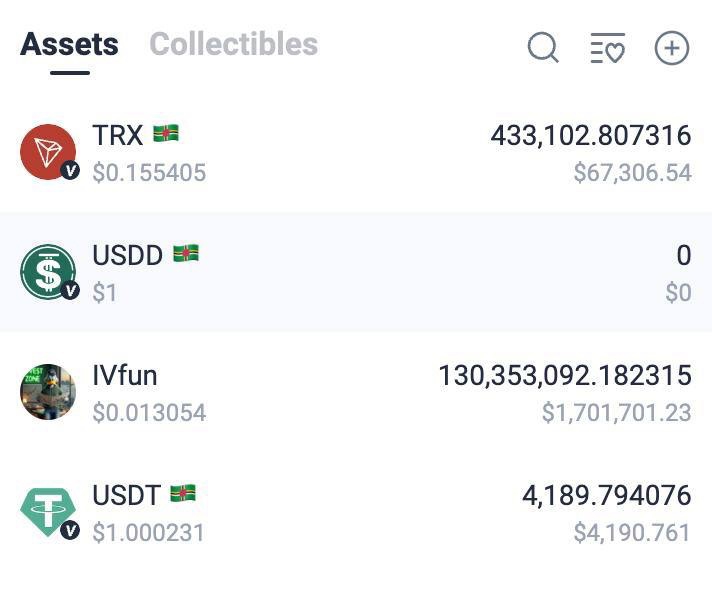Switch to the Collectibles tab

click(x=233, y=44)
